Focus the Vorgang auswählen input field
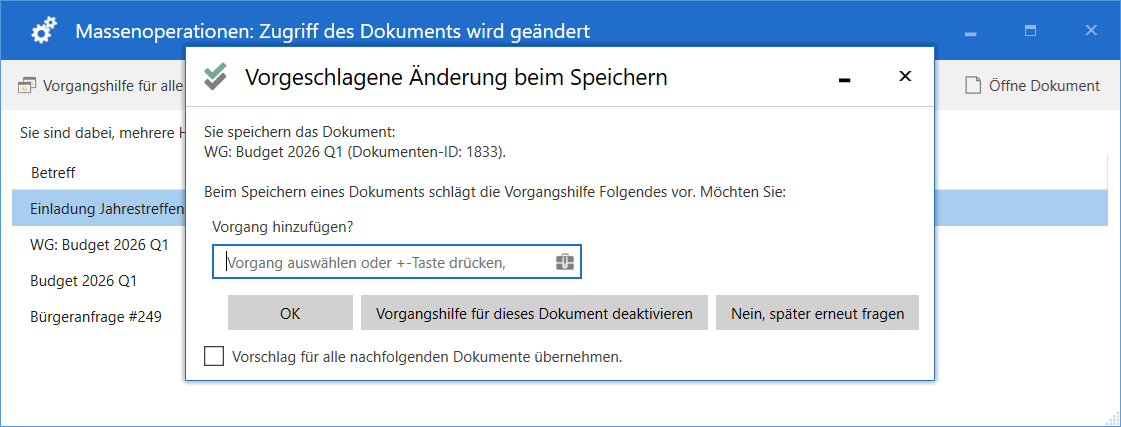 385,262
